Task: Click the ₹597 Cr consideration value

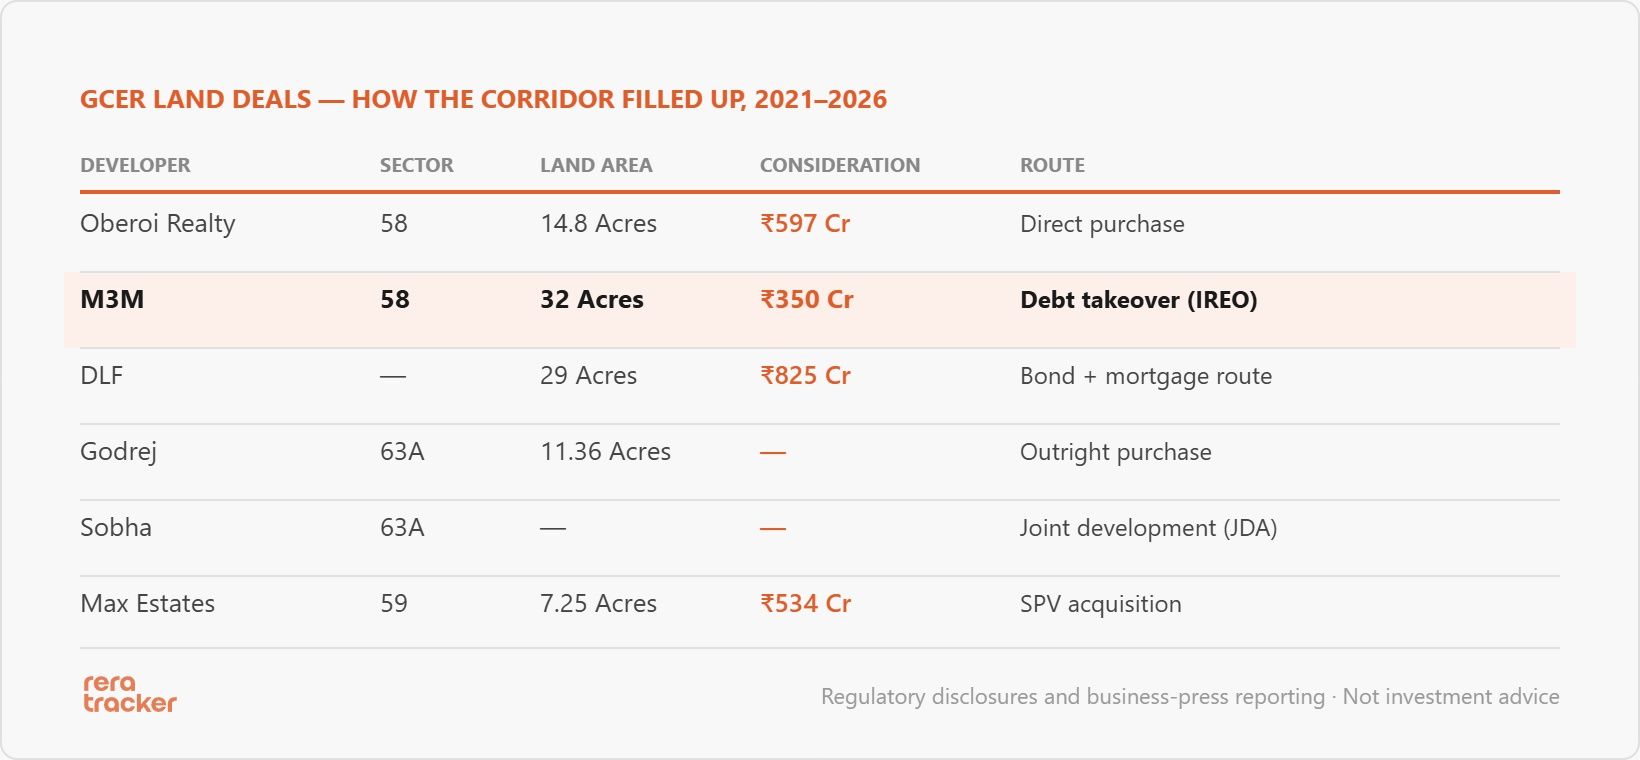Action: click(x=805, y=224)
